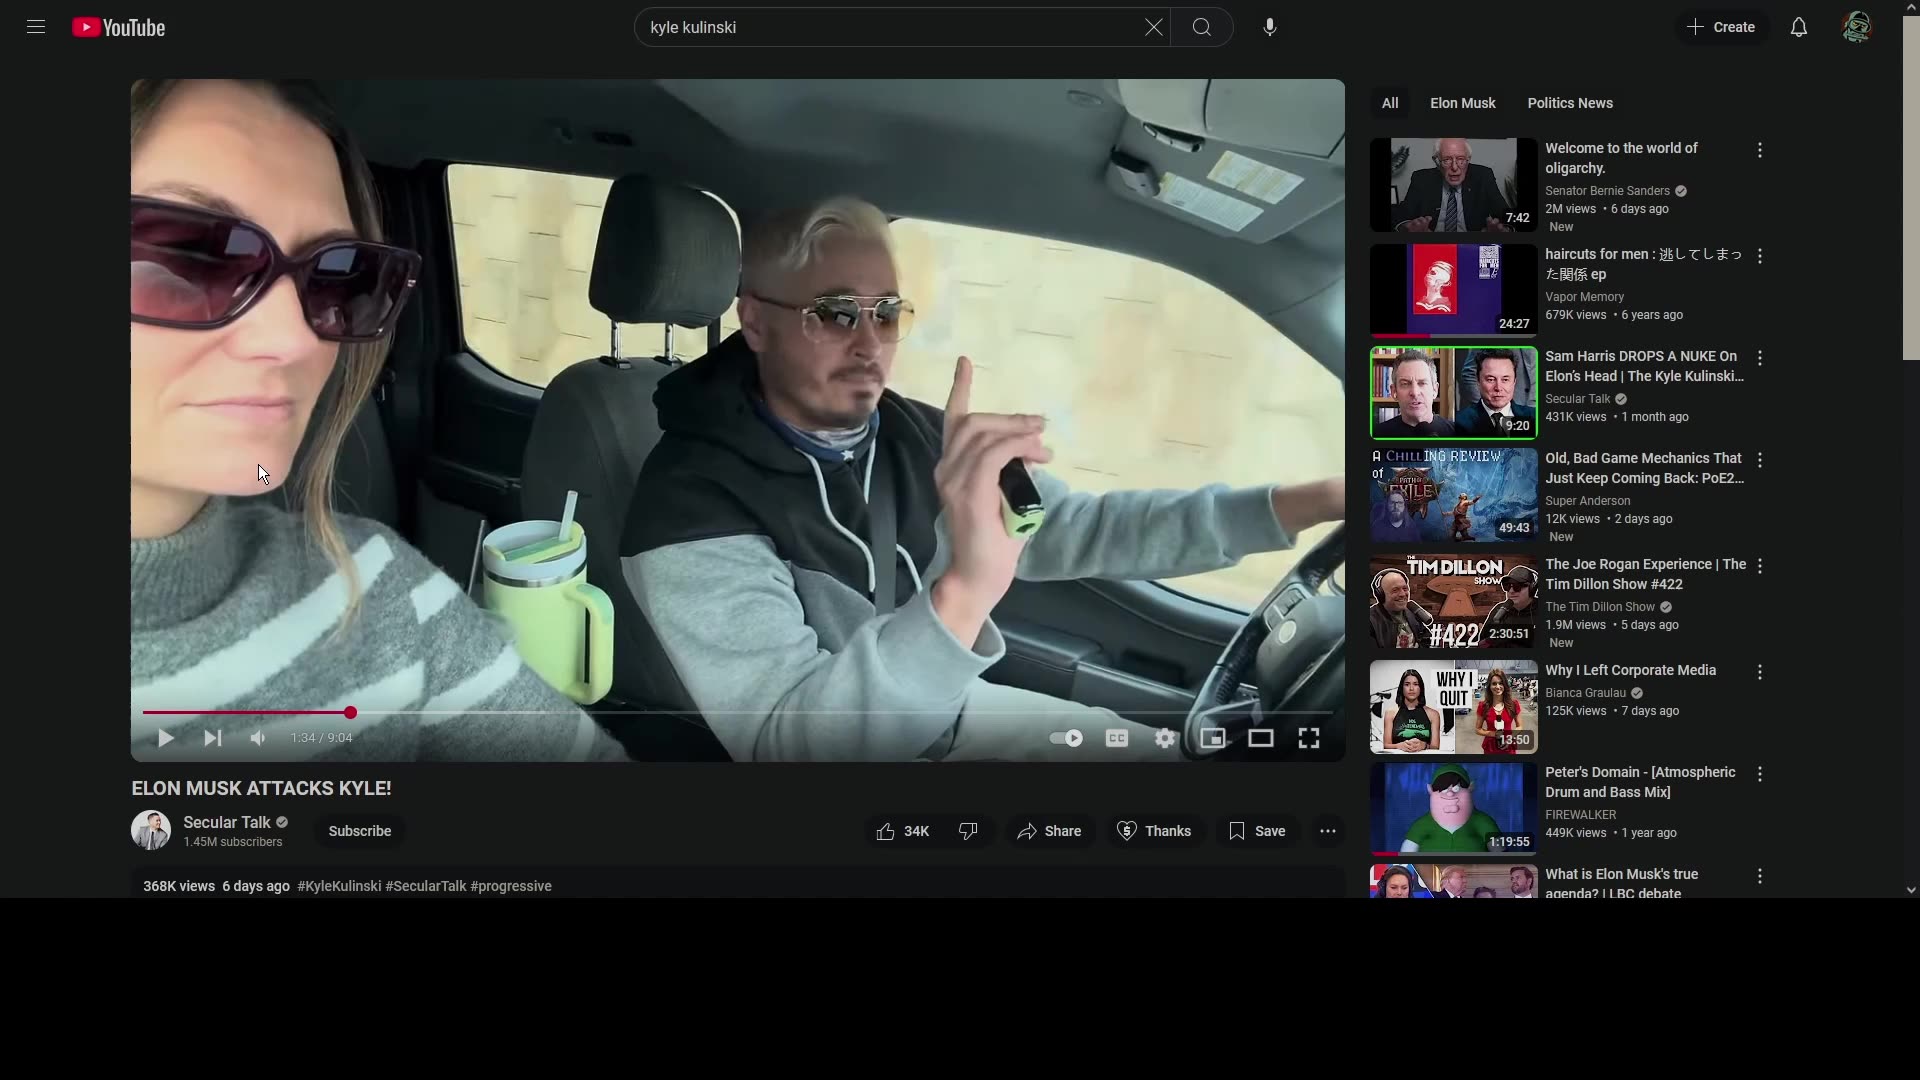The image size is (1920, 1080).
Task: Toggle autoplay off
Action: [x=1066, y=738]
